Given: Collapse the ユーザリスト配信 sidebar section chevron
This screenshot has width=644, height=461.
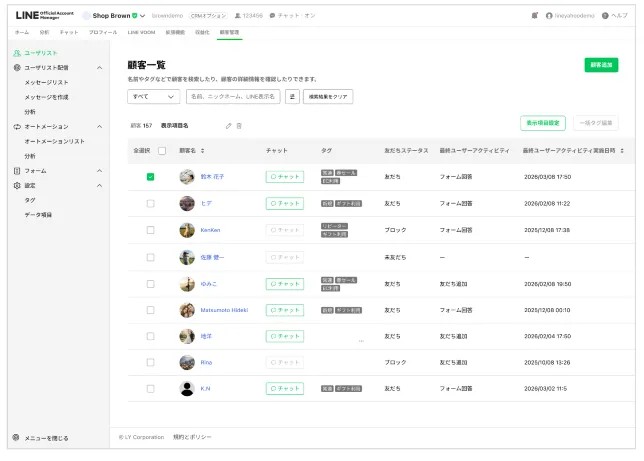Looking at the screenshot, I should 99,67.
